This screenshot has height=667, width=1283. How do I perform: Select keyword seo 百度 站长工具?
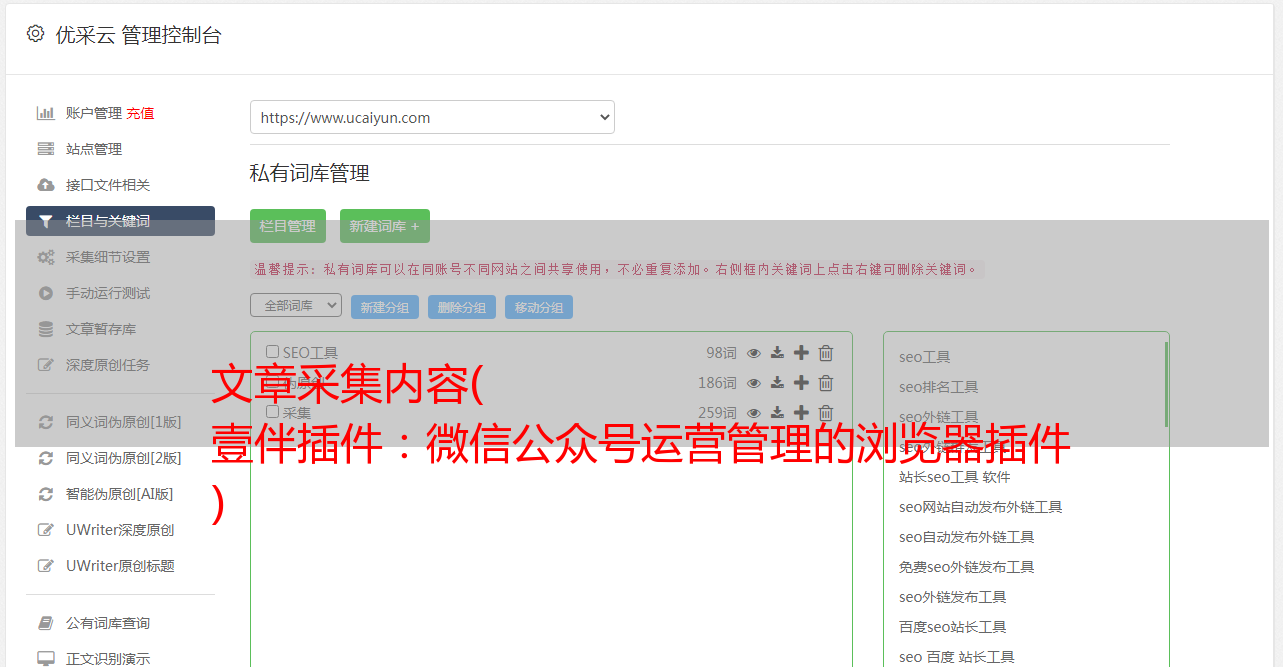click(957, 657)
